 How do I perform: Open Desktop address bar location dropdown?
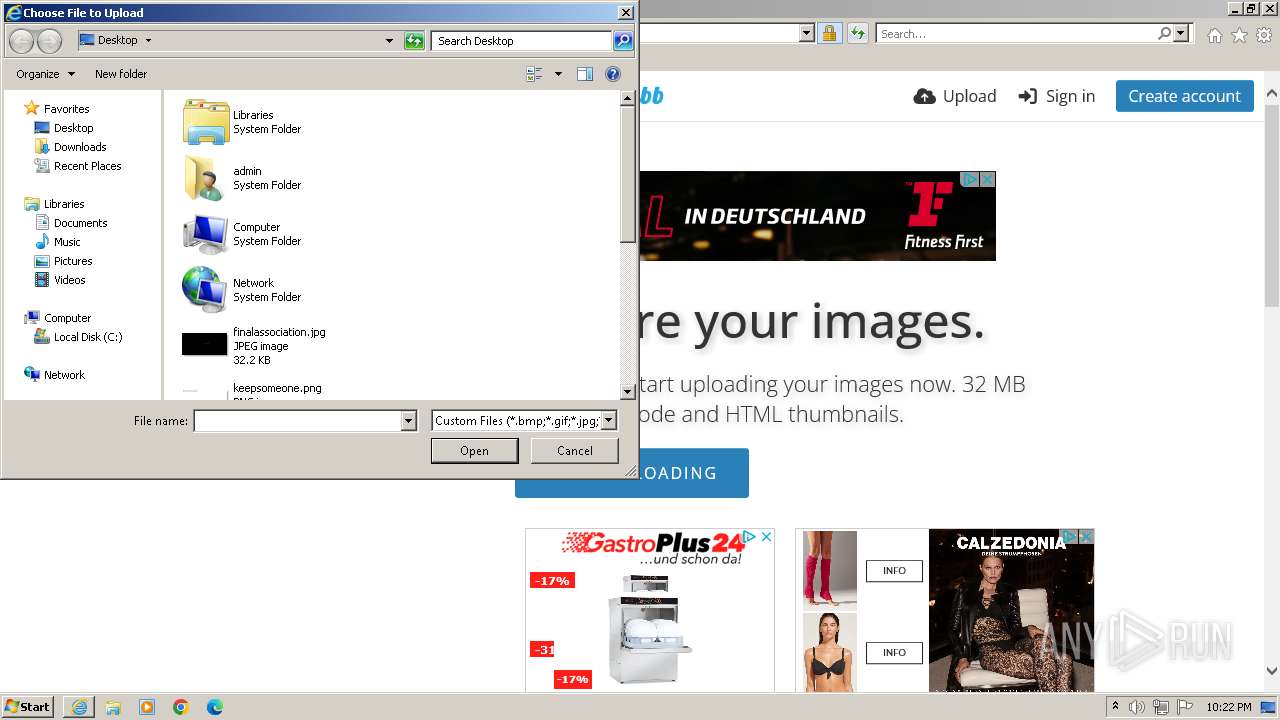(149, 41)
